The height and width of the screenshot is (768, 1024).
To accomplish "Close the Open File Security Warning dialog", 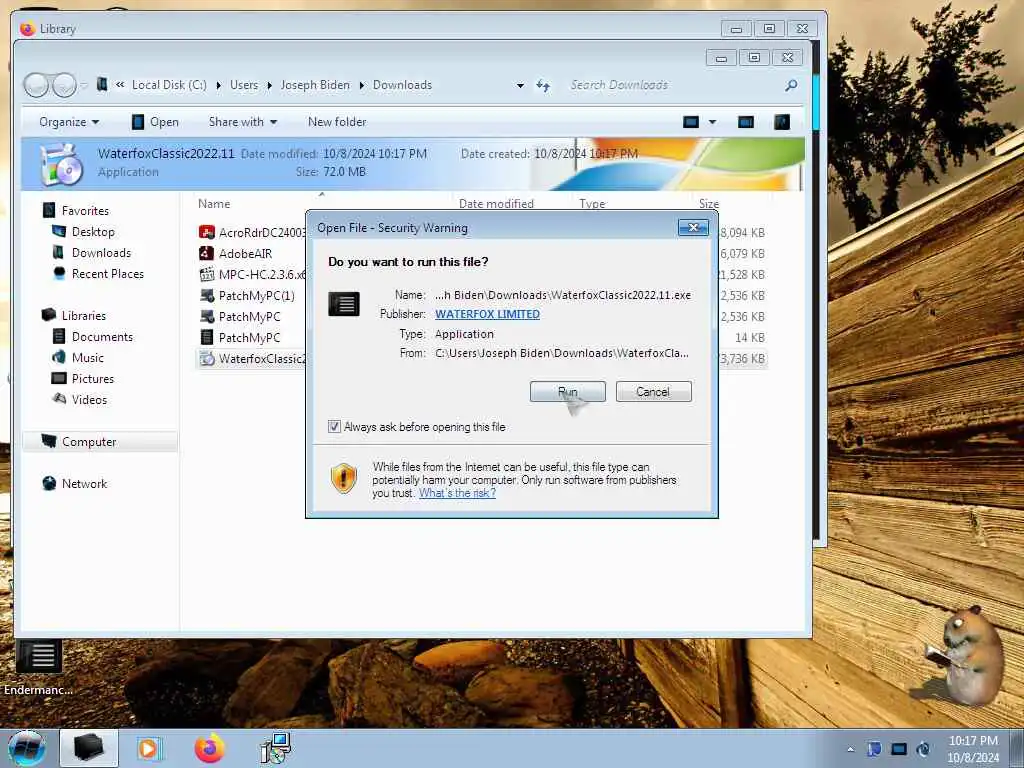I will click(x=693, y=227).
